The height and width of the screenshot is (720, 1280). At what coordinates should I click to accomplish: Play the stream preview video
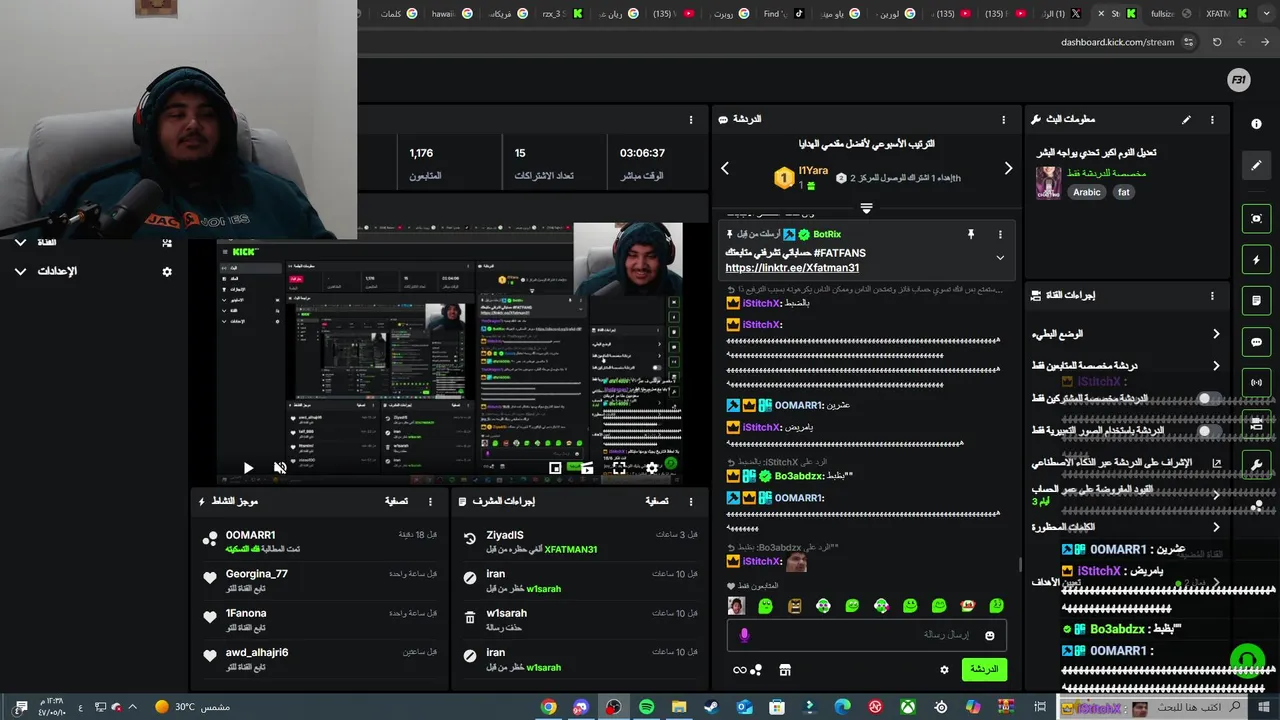tap(248, 467)
